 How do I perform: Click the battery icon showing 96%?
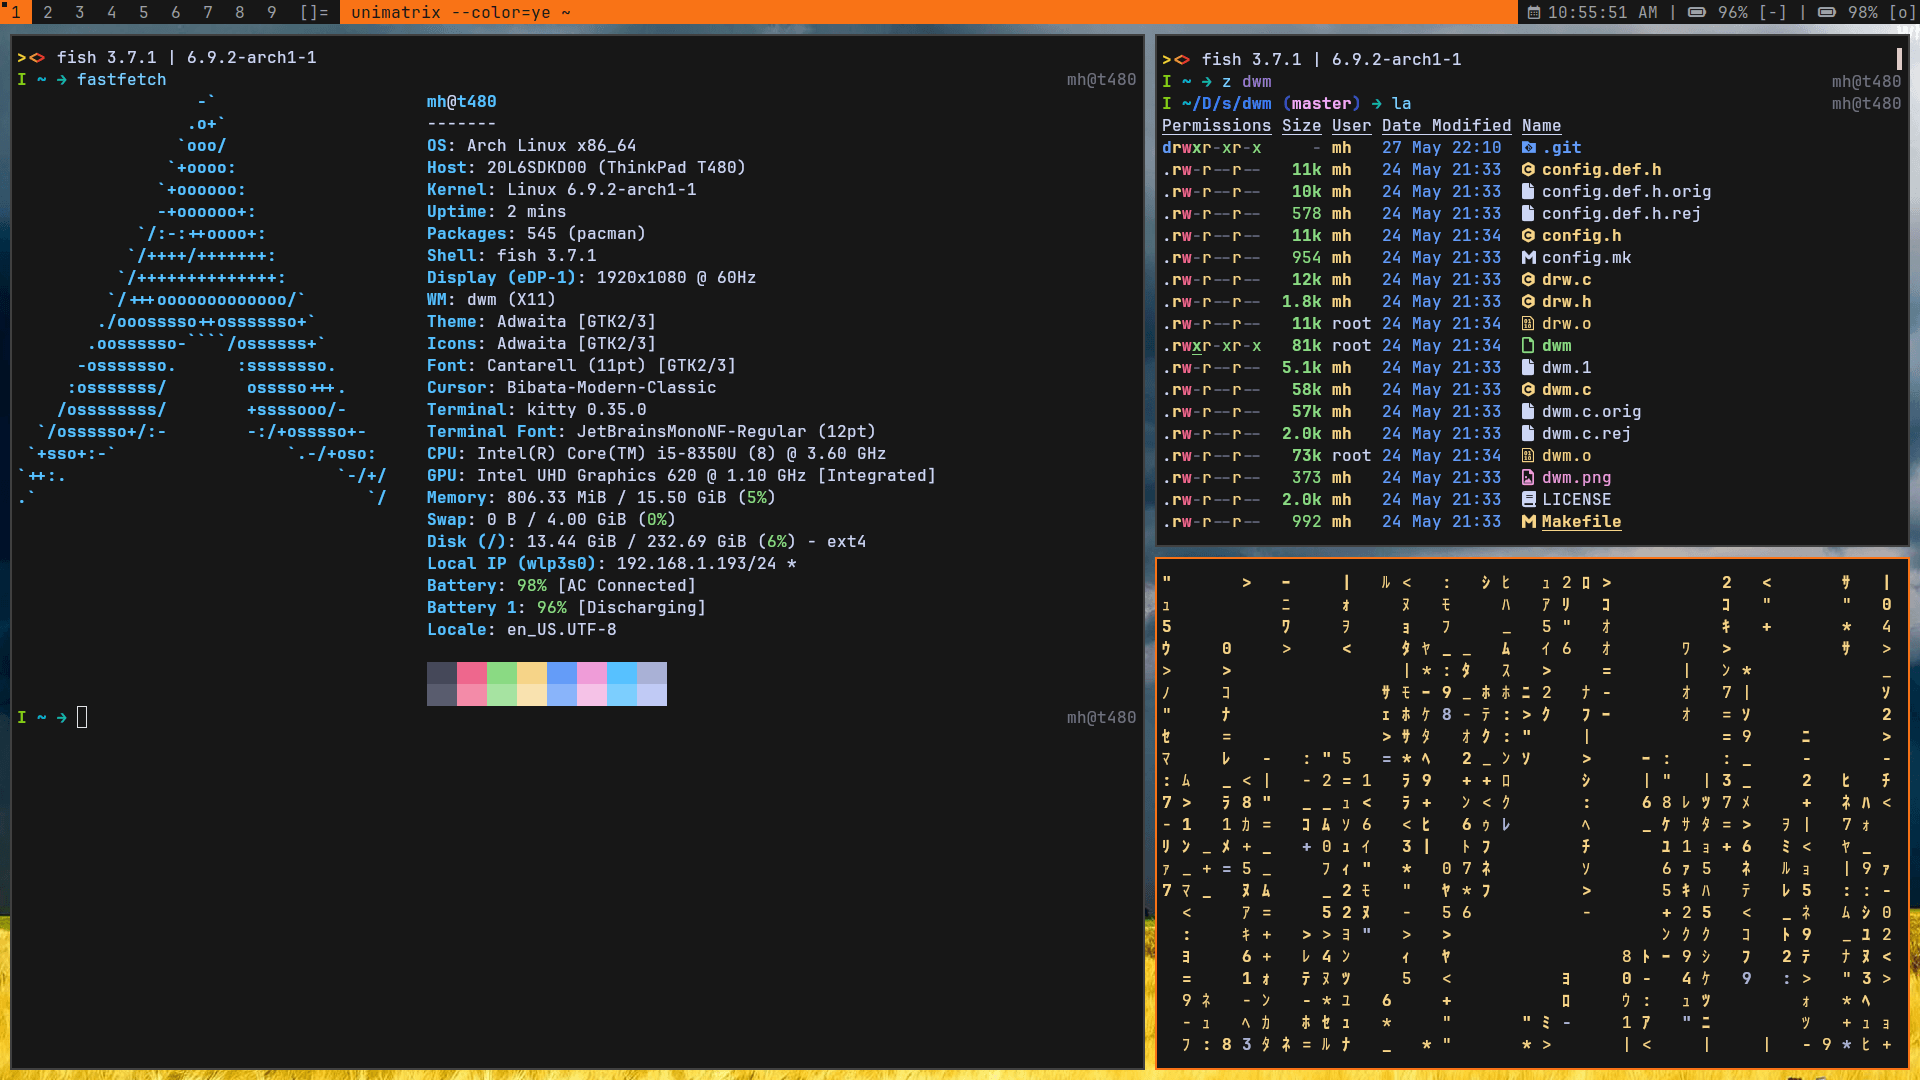[x=1697, y=13]
